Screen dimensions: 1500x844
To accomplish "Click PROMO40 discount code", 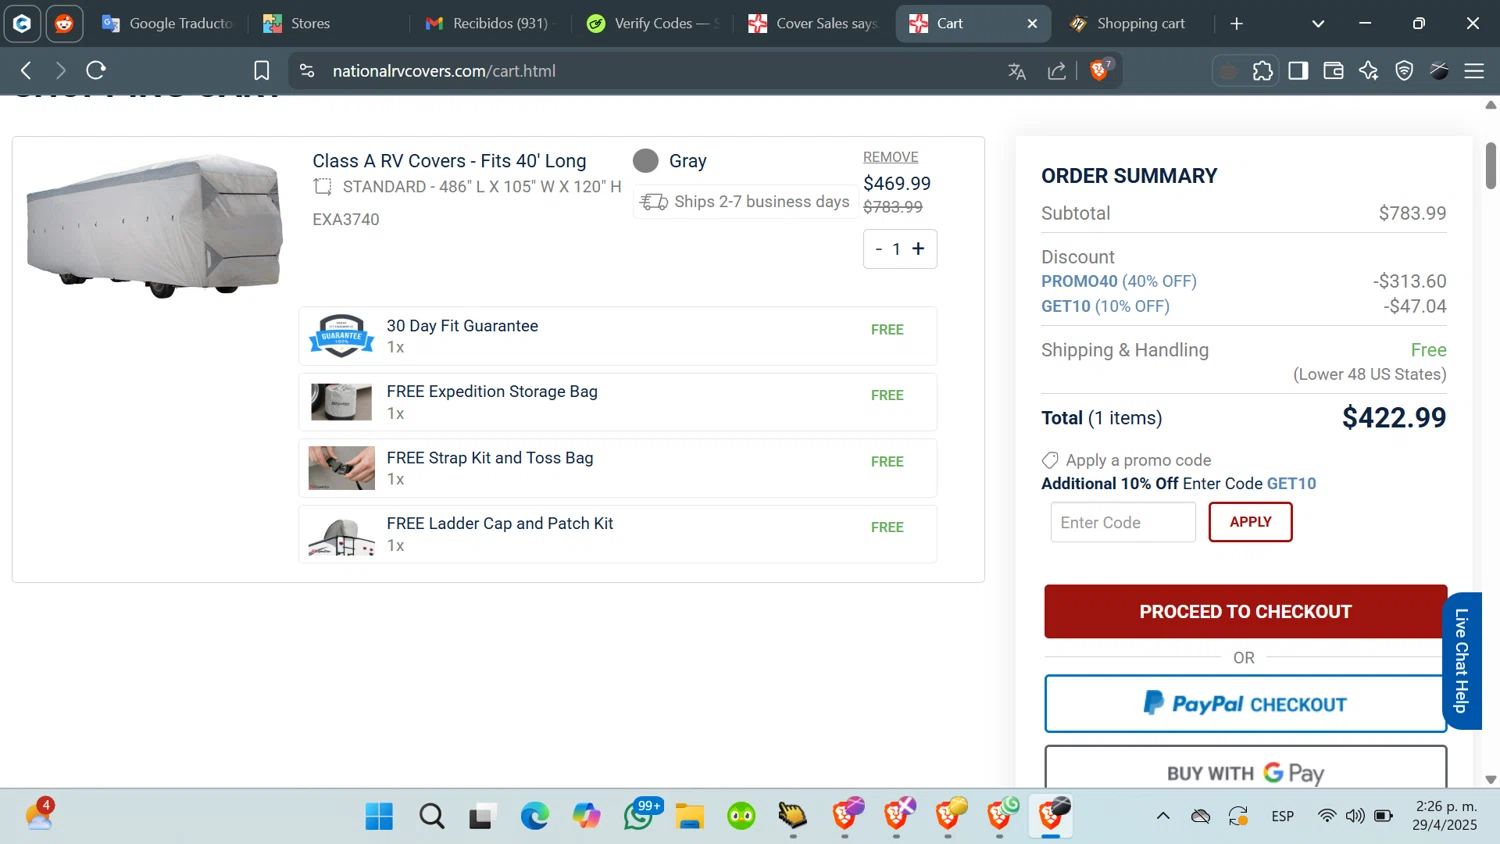I will click(1079, 282).
